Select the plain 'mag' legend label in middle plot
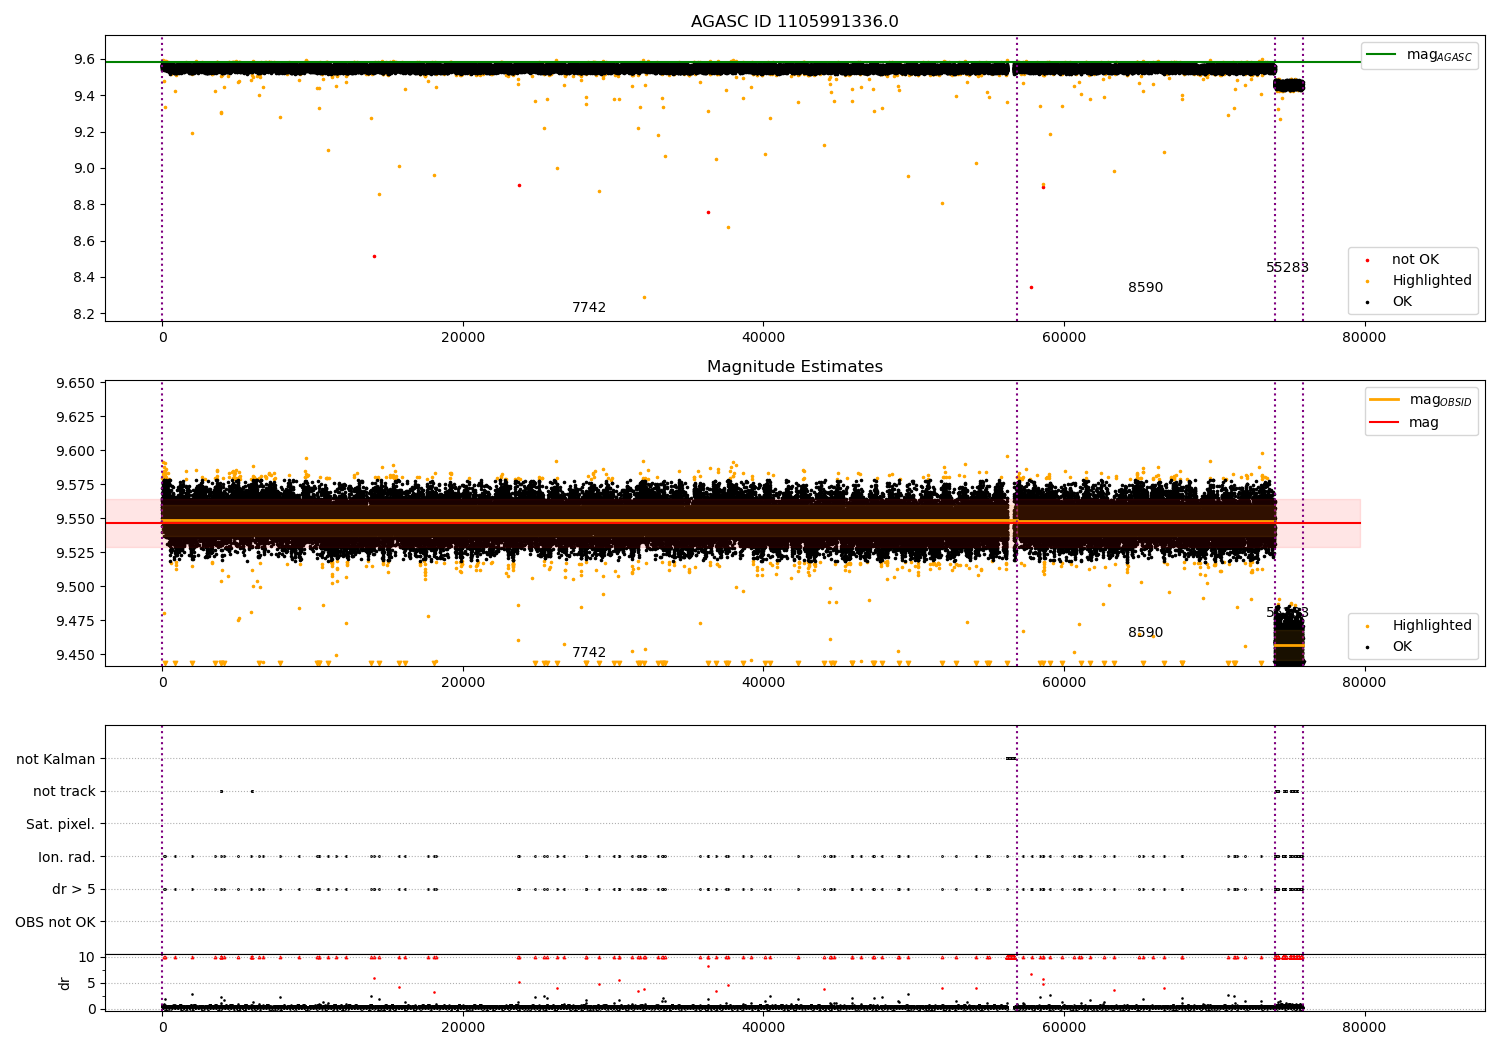 [x=1424, y=423]
